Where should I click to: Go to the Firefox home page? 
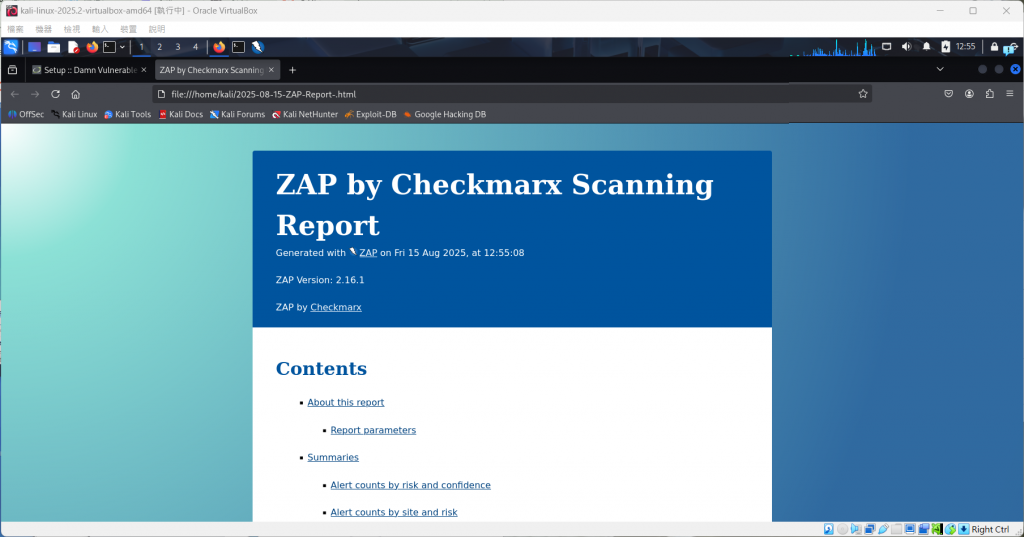tap(76, 94)
